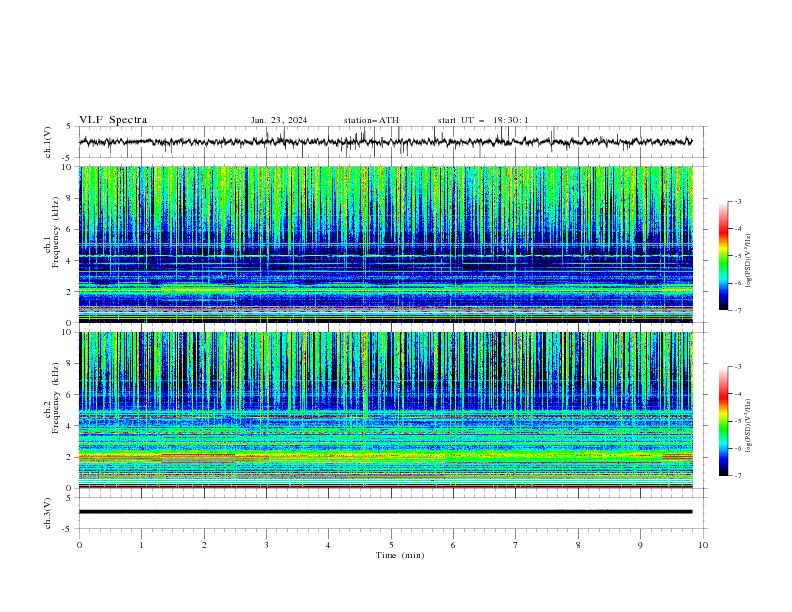
Task: Click the ch.2 spectrogram panel
Action: coord(386,410)
